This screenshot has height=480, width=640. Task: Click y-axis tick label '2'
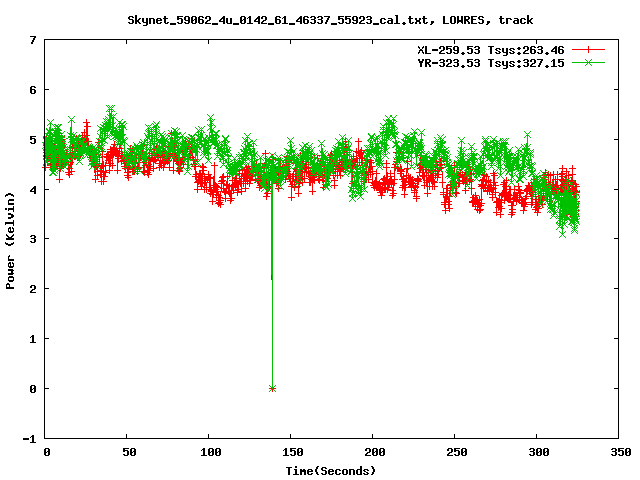coord(33,289)
